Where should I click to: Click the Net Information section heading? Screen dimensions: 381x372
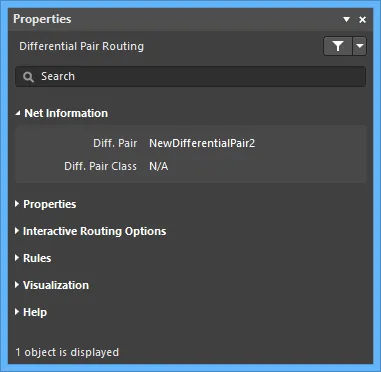(x=66, y=113)
